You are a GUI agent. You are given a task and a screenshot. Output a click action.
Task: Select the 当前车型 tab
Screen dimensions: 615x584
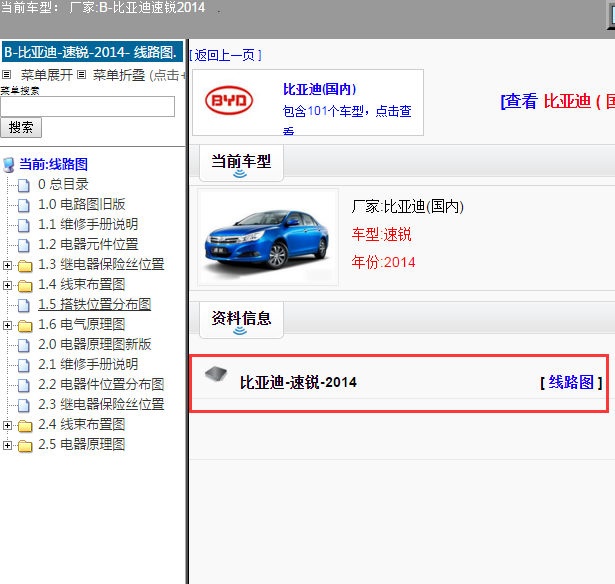241,161
